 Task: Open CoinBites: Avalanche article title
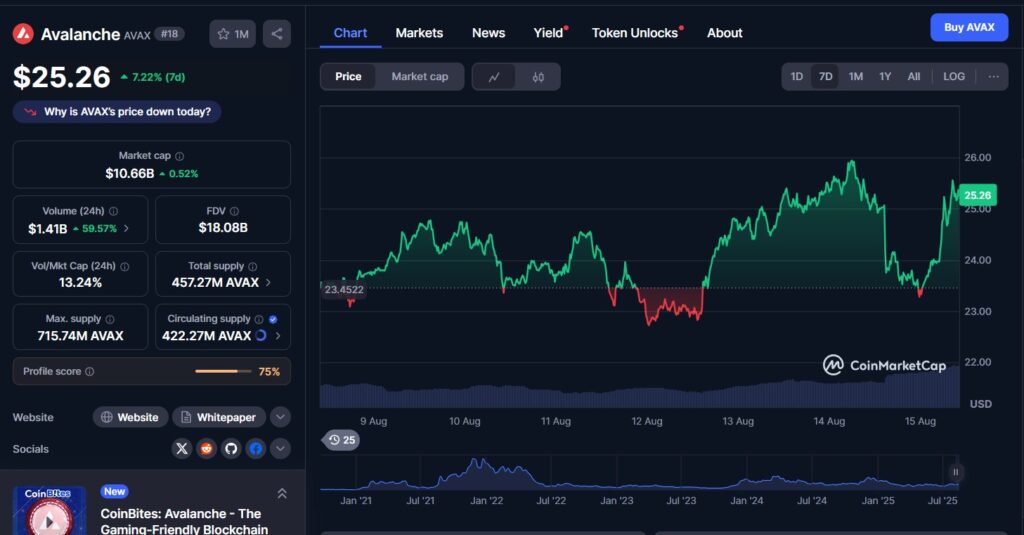click(x=184, y=521)
